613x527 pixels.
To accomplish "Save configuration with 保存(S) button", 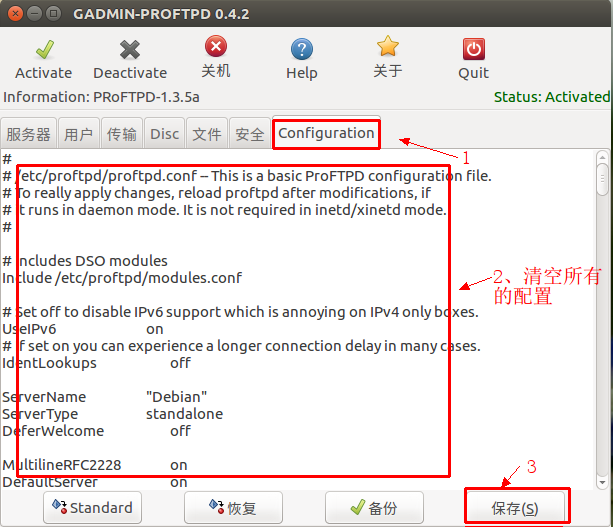I will pos(515,508).
